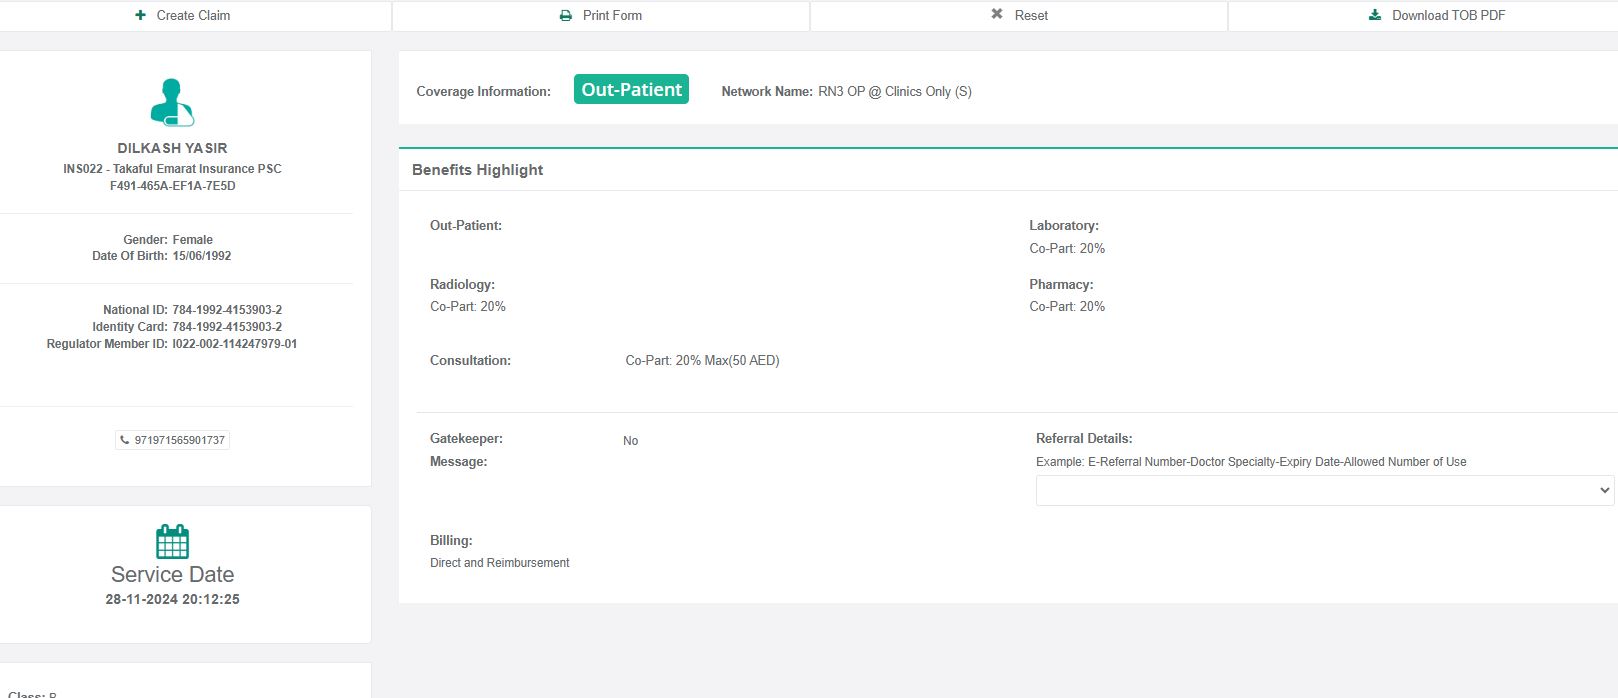1618x698 pixels.
Task: Click the Service Date calendar icon
Action: 172,541
